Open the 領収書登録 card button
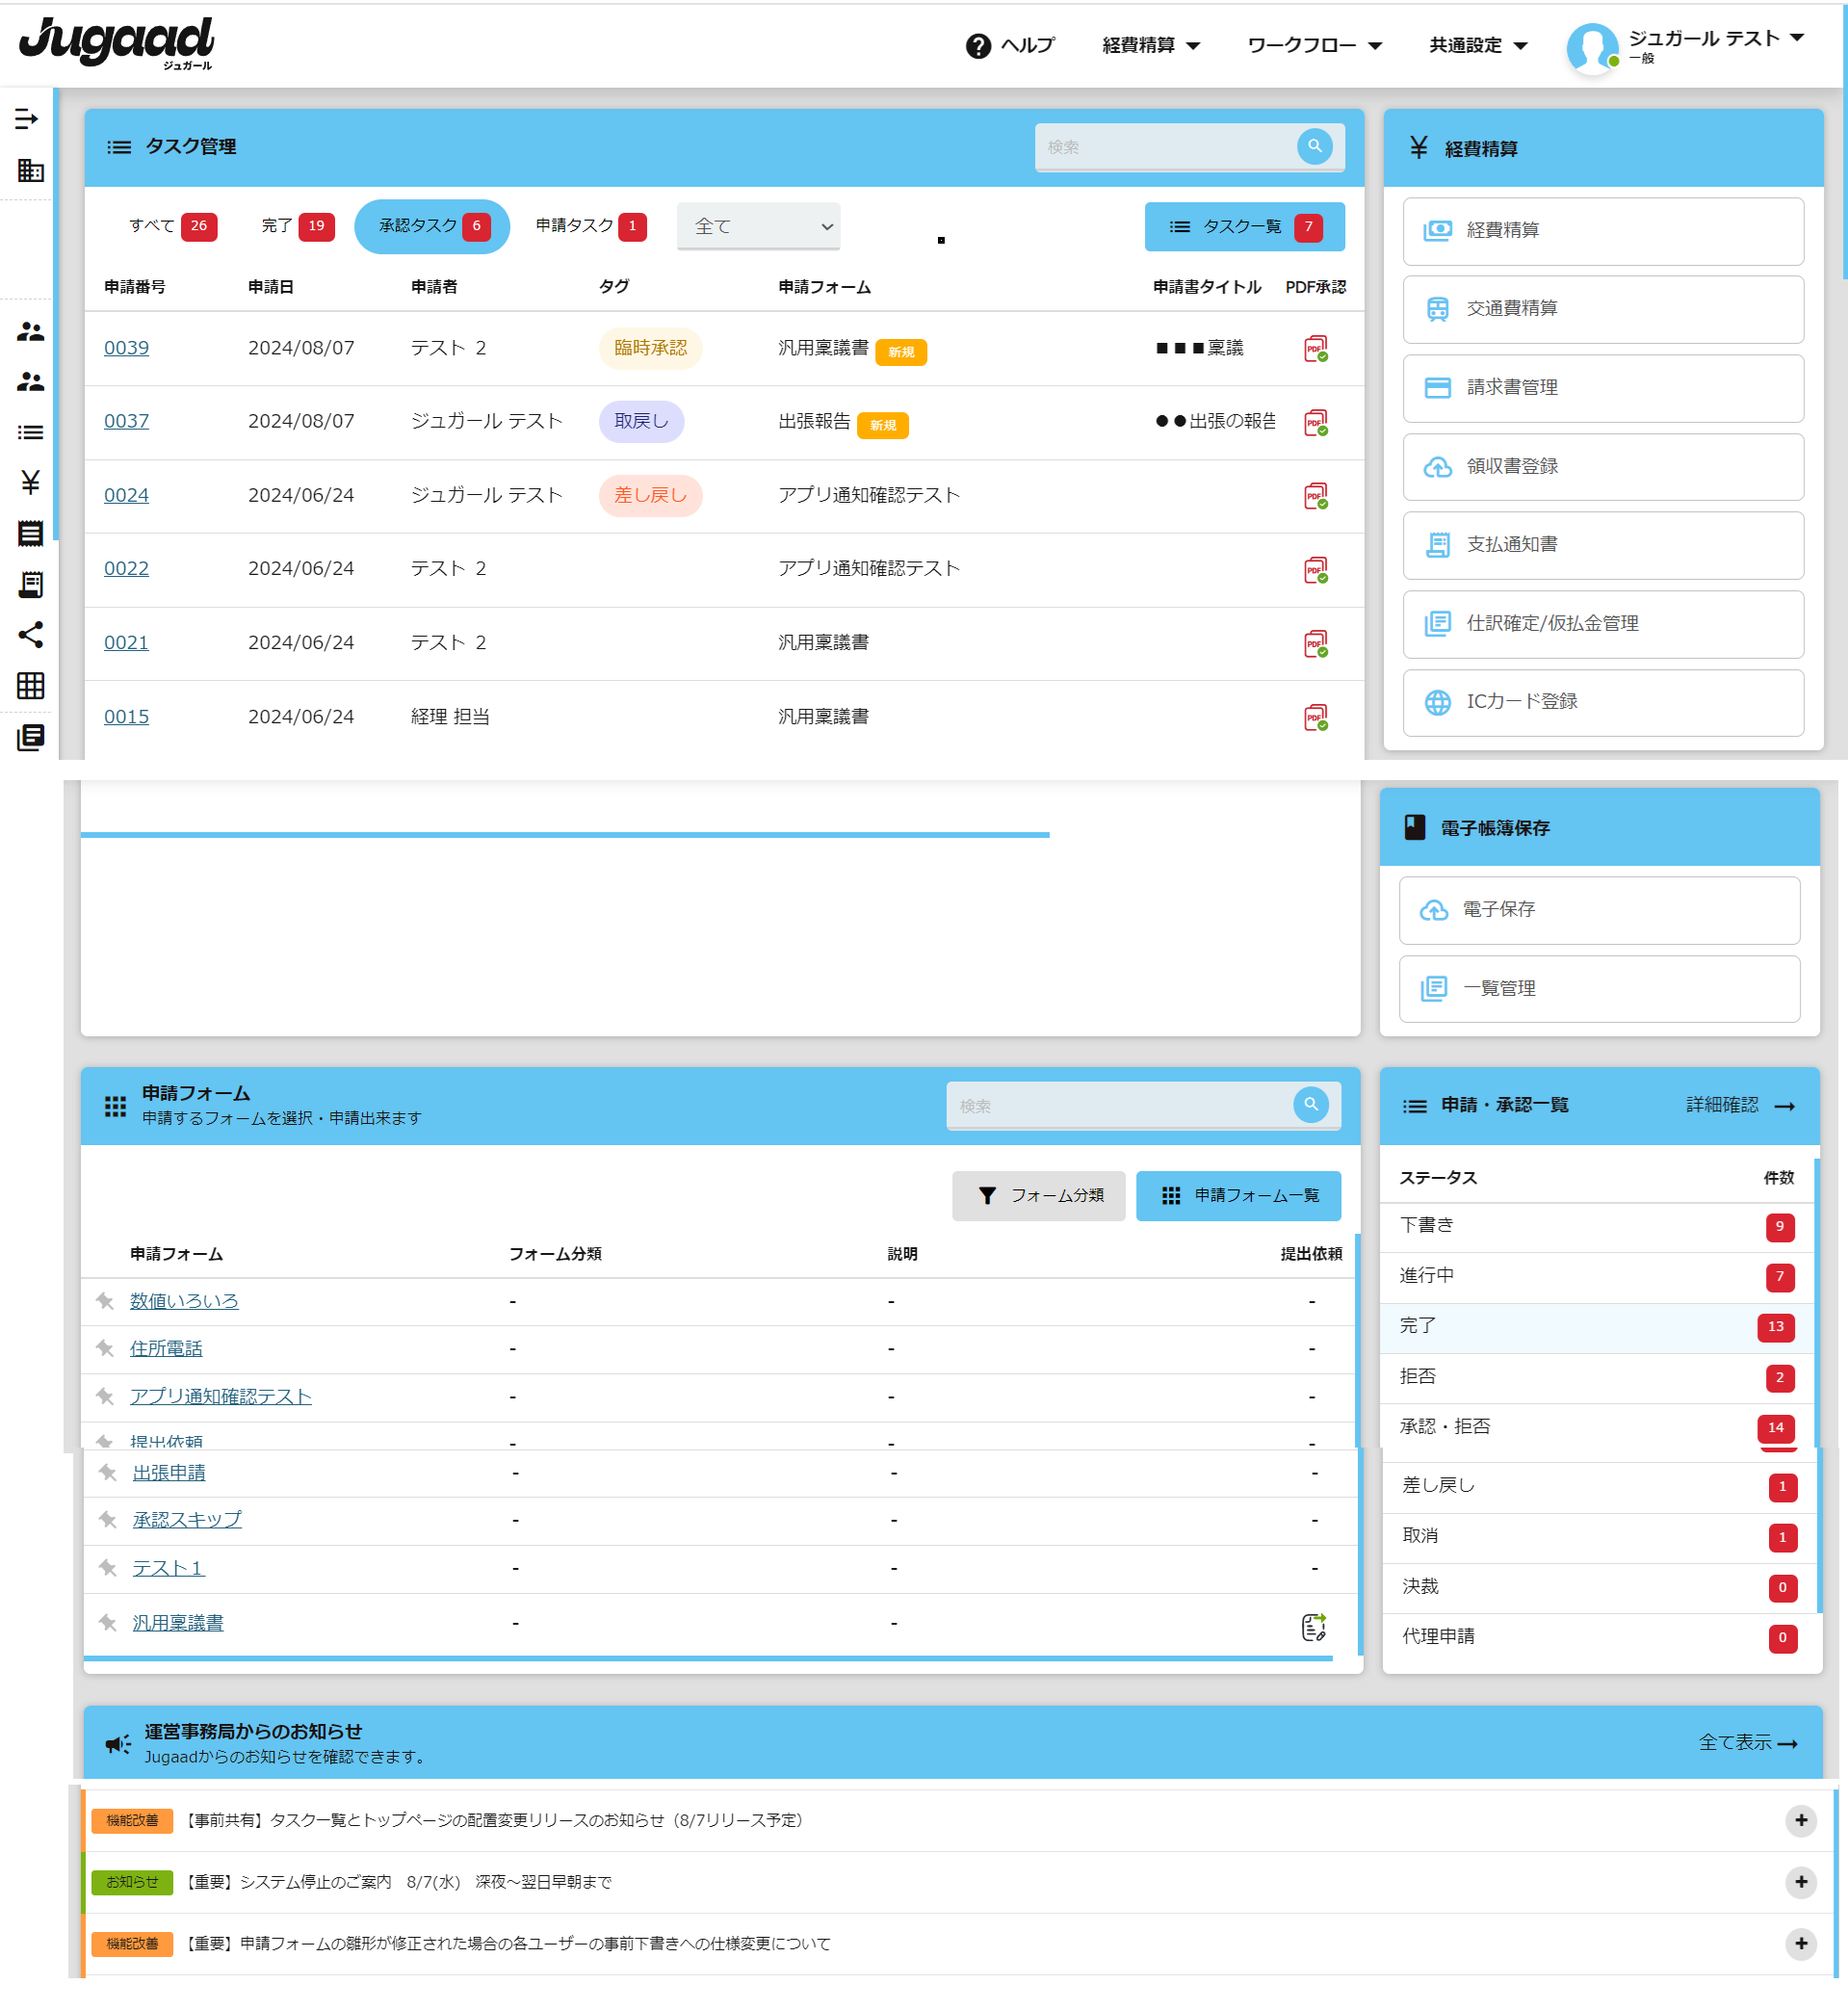1848x2010 pixels. 1602,467
